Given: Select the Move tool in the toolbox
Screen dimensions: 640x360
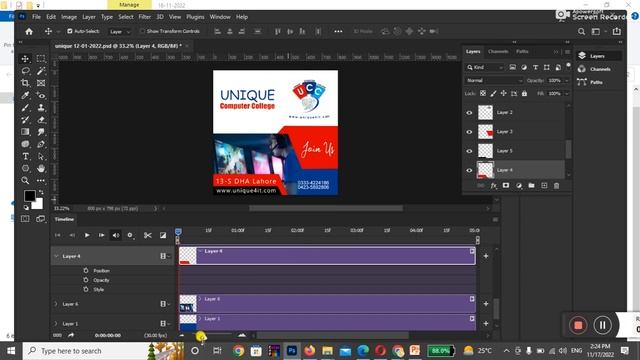Looking at the screenshot, I should tap(25, 59).
